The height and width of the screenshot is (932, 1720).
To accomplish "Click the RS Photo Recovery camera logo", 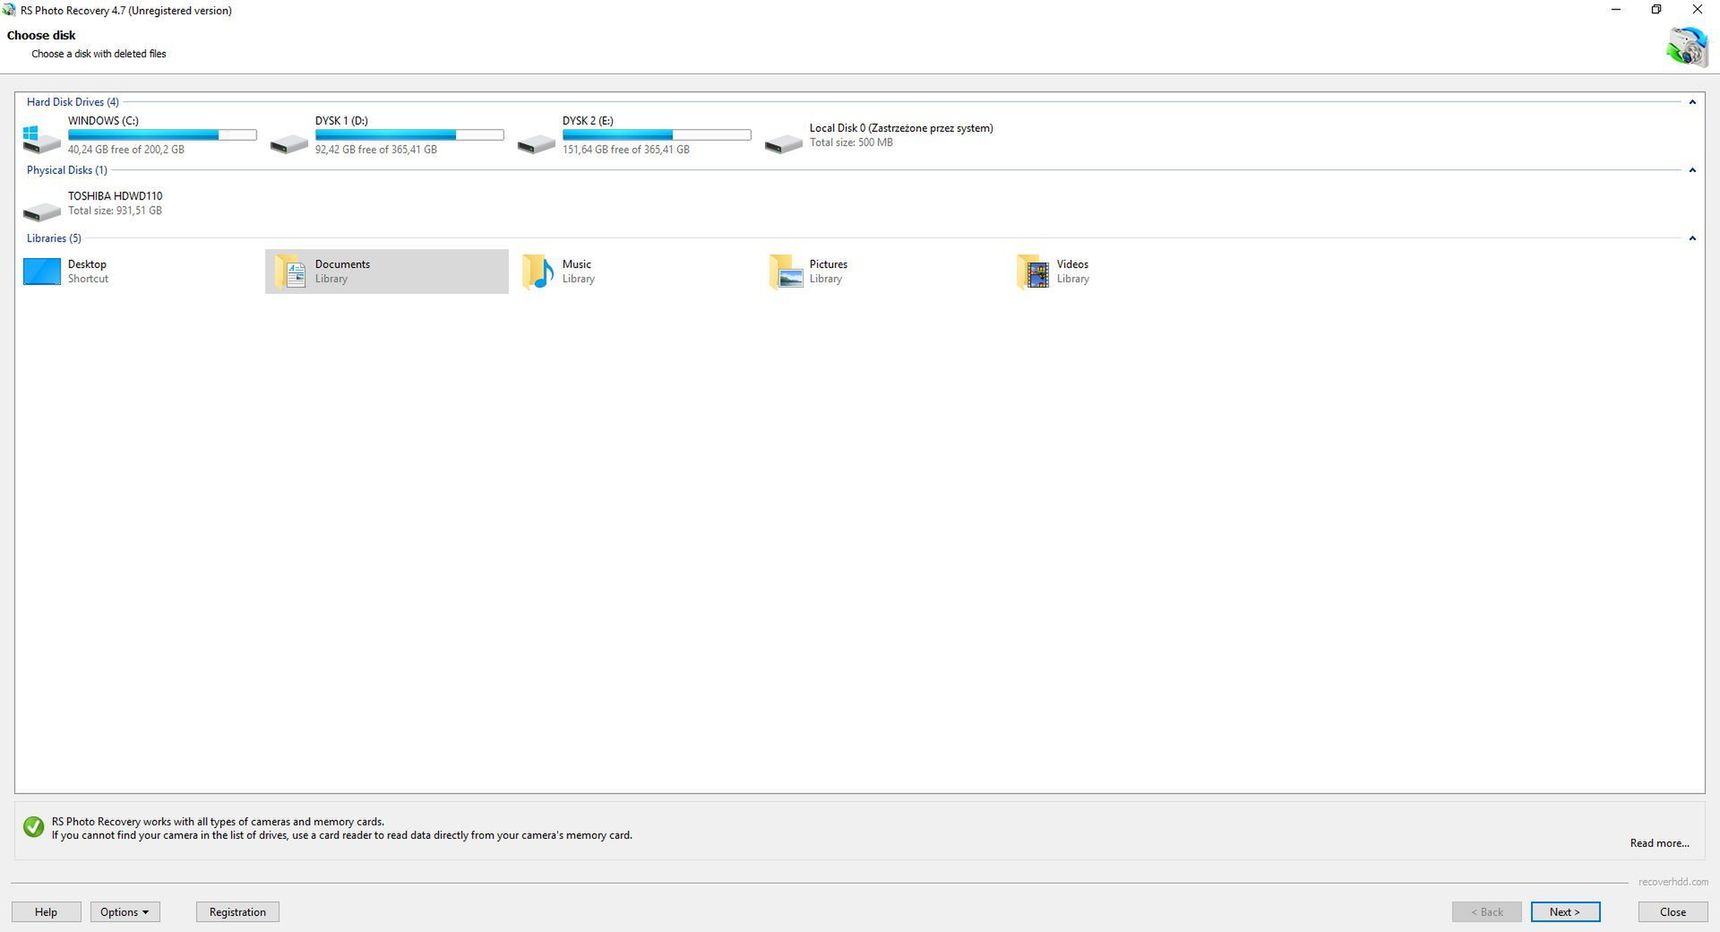I will pos(1687,47).
